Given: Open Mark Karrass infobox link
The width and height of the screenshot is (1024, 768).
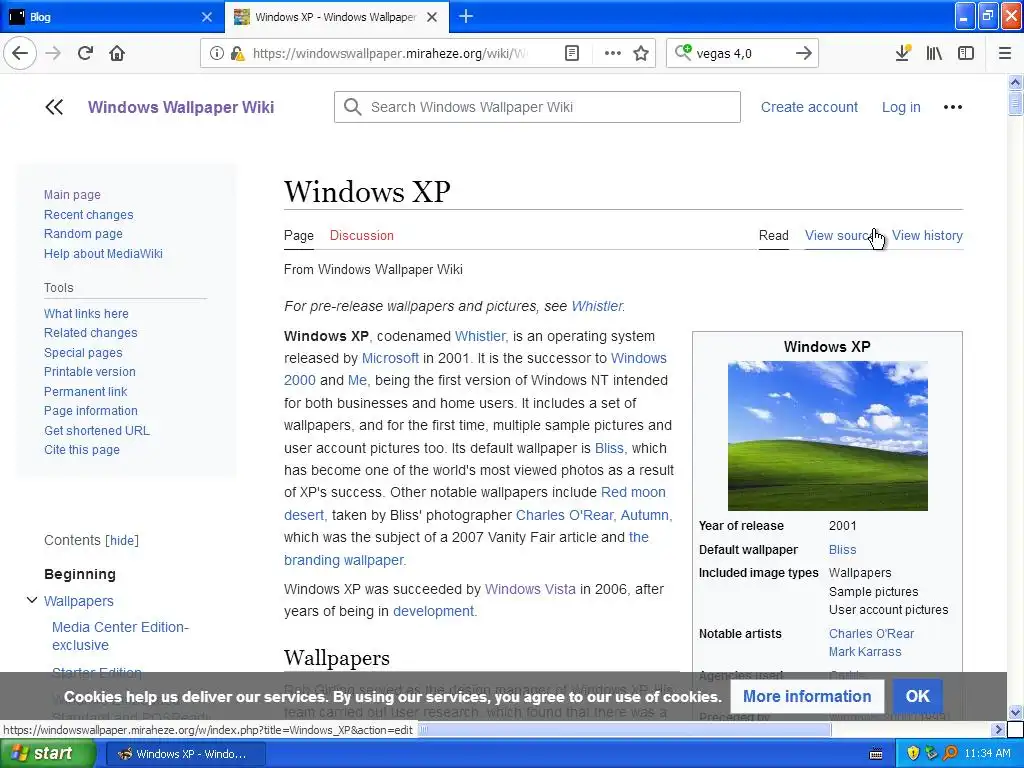Looking at the screenshot, I should [865, 652].
